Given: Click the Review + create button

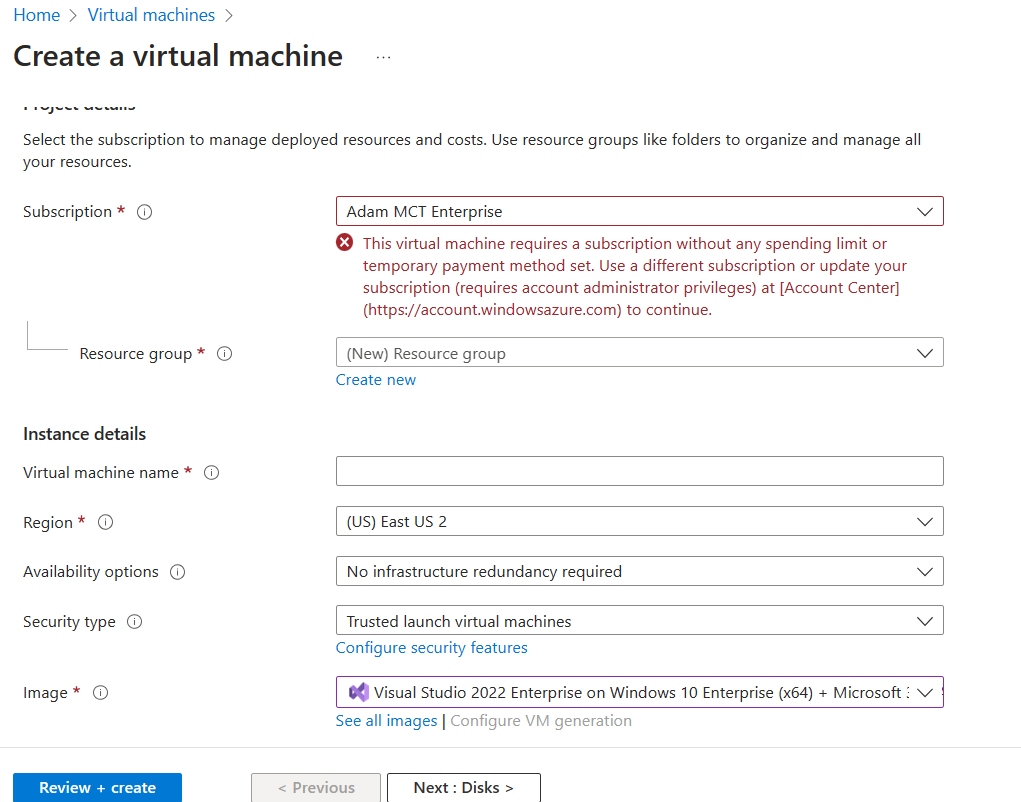Looking at the screenshot, I should click(97, 788).
